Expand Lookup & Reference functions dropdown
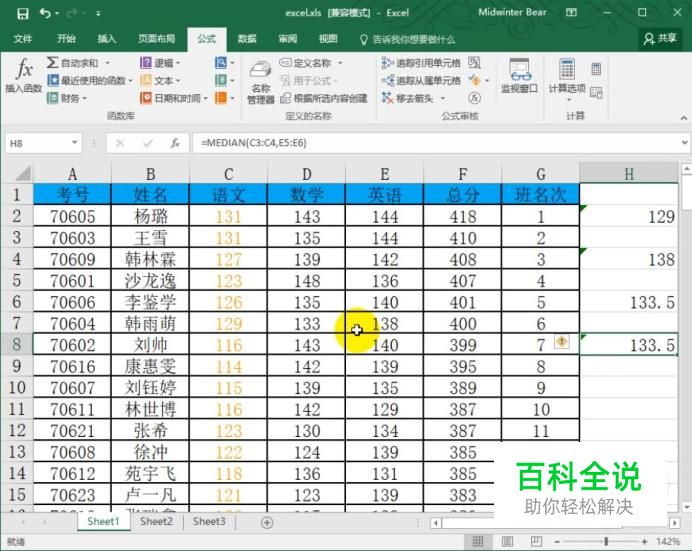The width and height of the screenshot is (692, 551). click(233, 63)
